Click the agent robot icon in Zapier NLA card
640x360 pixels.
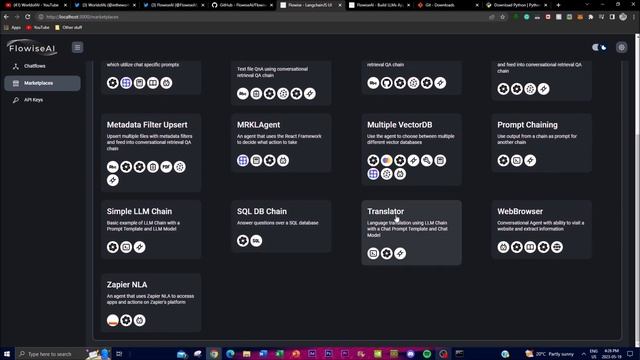coord(140,320)
